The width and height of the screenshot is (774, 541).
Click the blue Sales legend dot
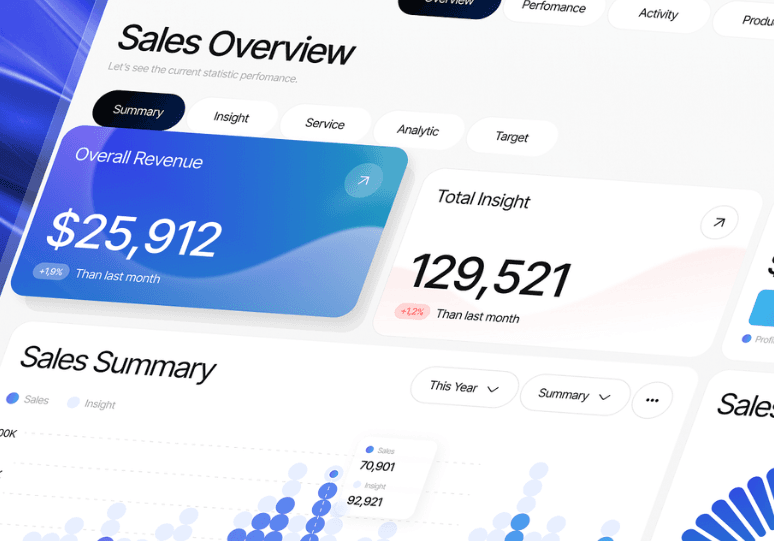(12, 398)
